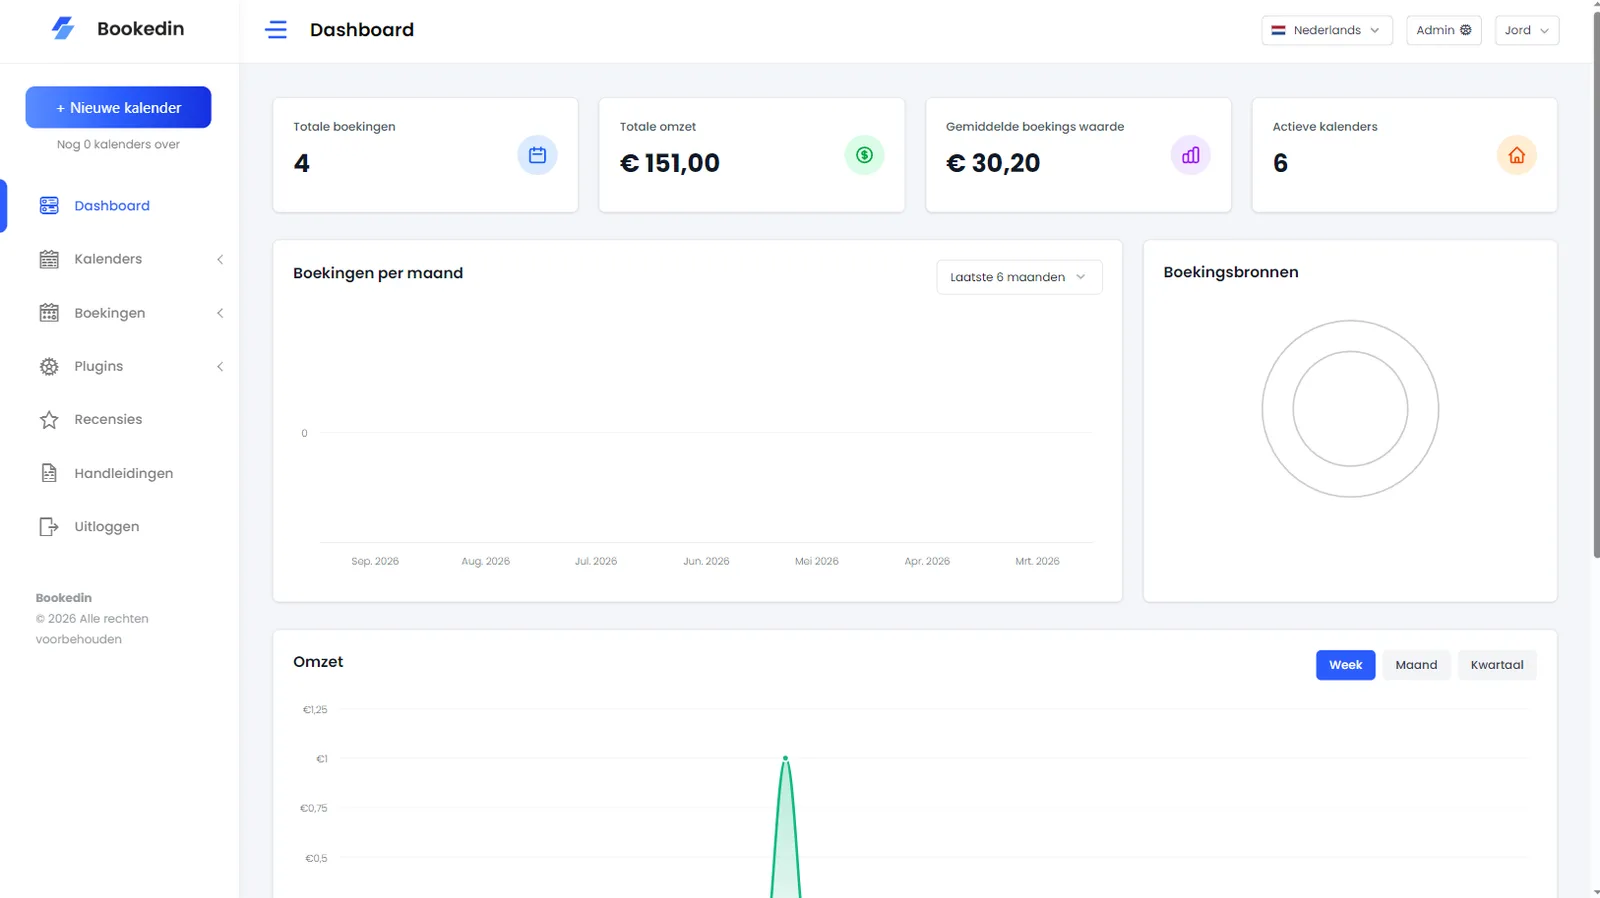
Task: Click the Totale boekingen card value 4
Action: point(302,163)
